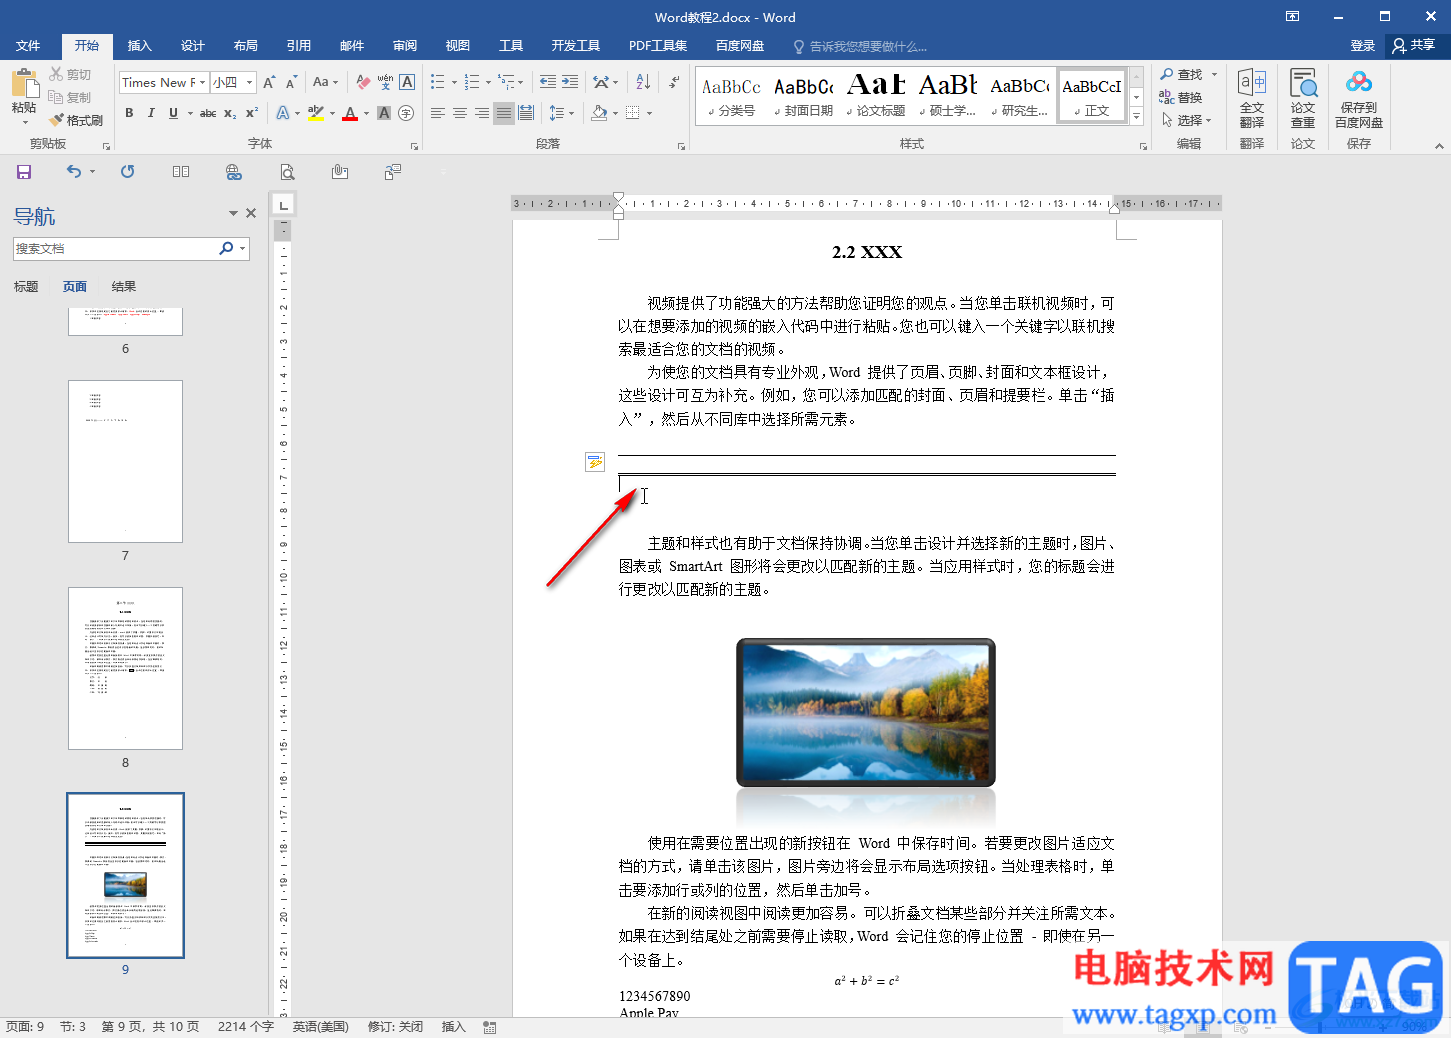Click Find in editing group

(1182, 74)
